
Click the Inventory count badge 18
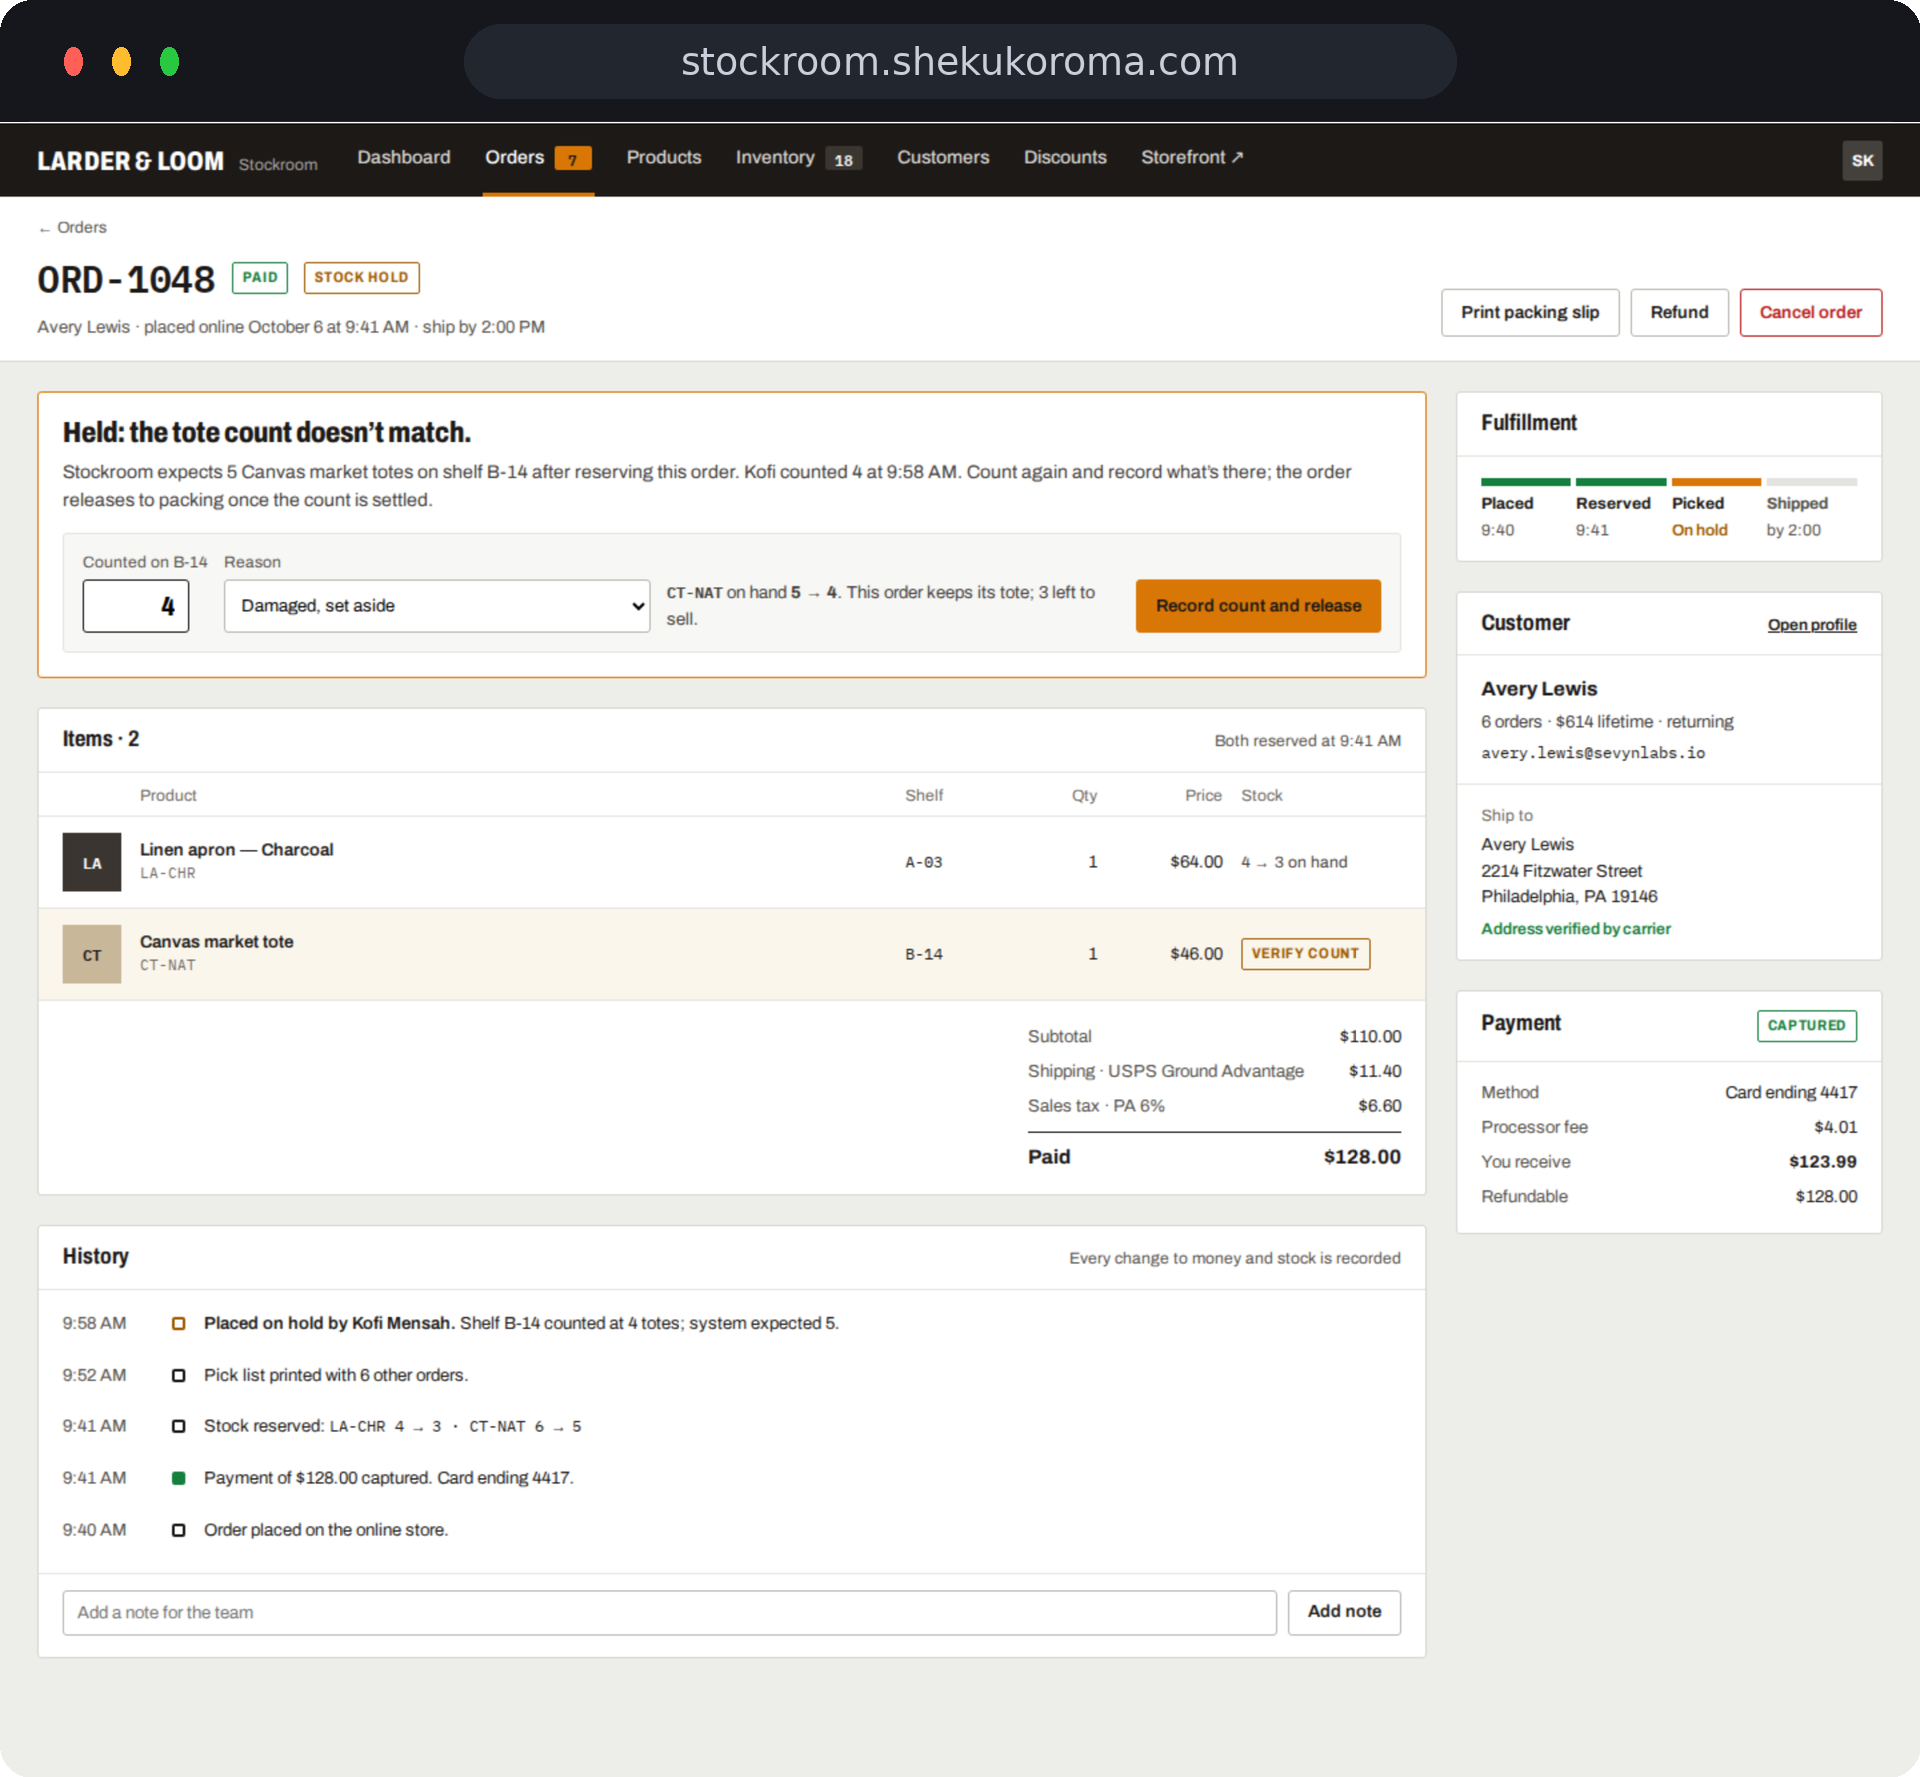tap(843, 159)
